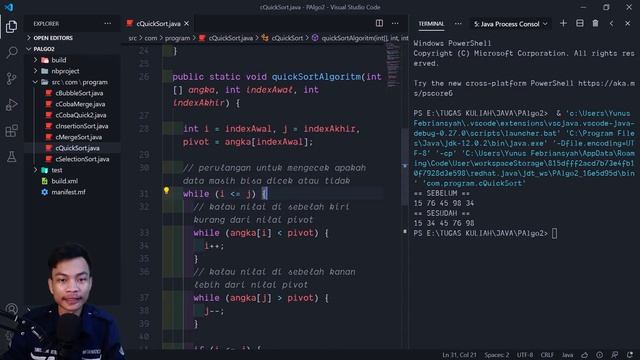
Task: Open terminal panel more options
Action: coord(458,24)
